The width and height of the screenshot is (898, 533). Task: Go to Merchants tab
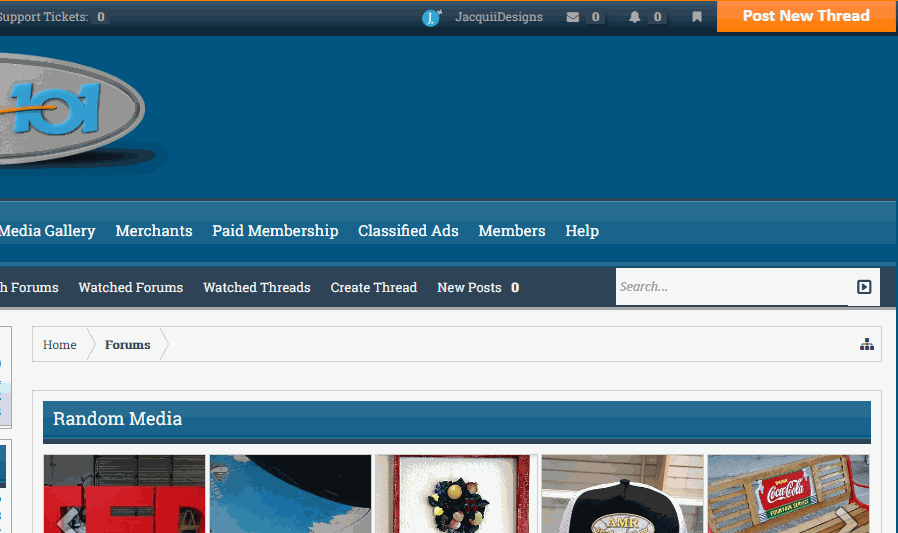[x=153, y=231]
